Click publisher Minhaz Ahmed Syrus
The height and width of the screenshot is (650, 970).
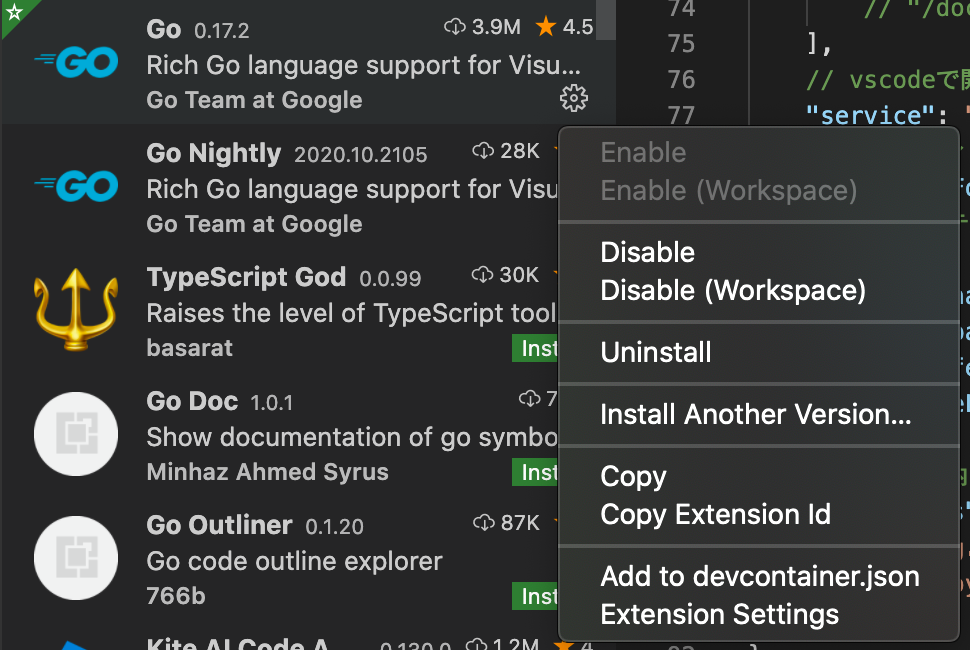[x=267, y=472]
